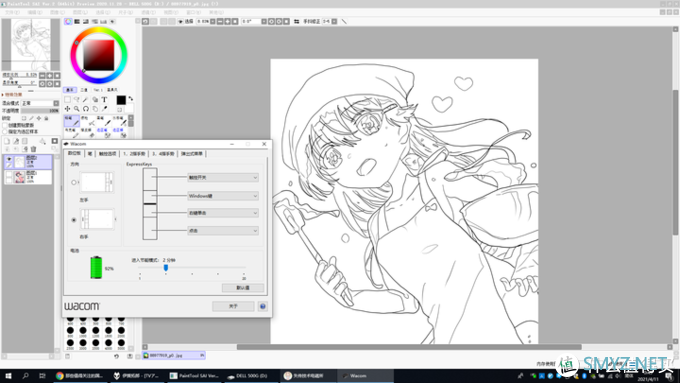The height and width of the screenshot is (383, 680).
Task: Swap foreground and background colors
Action: point(131,99)
